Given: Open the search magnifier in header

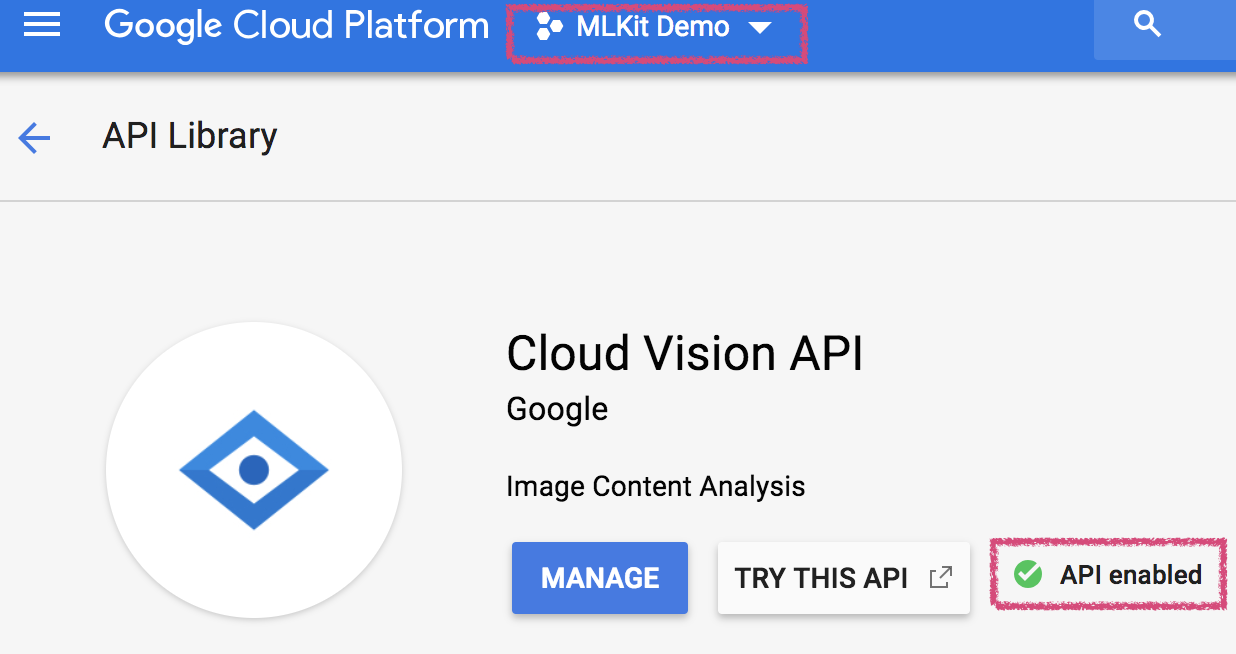Looking at the screenshot, I should point(1148,25).
